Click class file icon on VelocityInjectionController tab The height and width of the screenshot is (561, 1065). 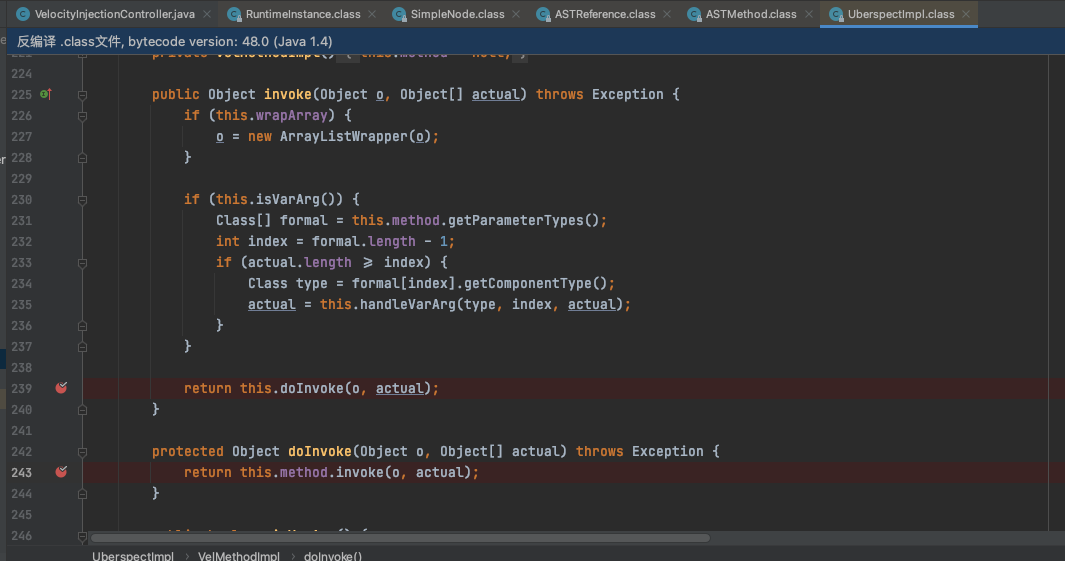coord(22,14)
